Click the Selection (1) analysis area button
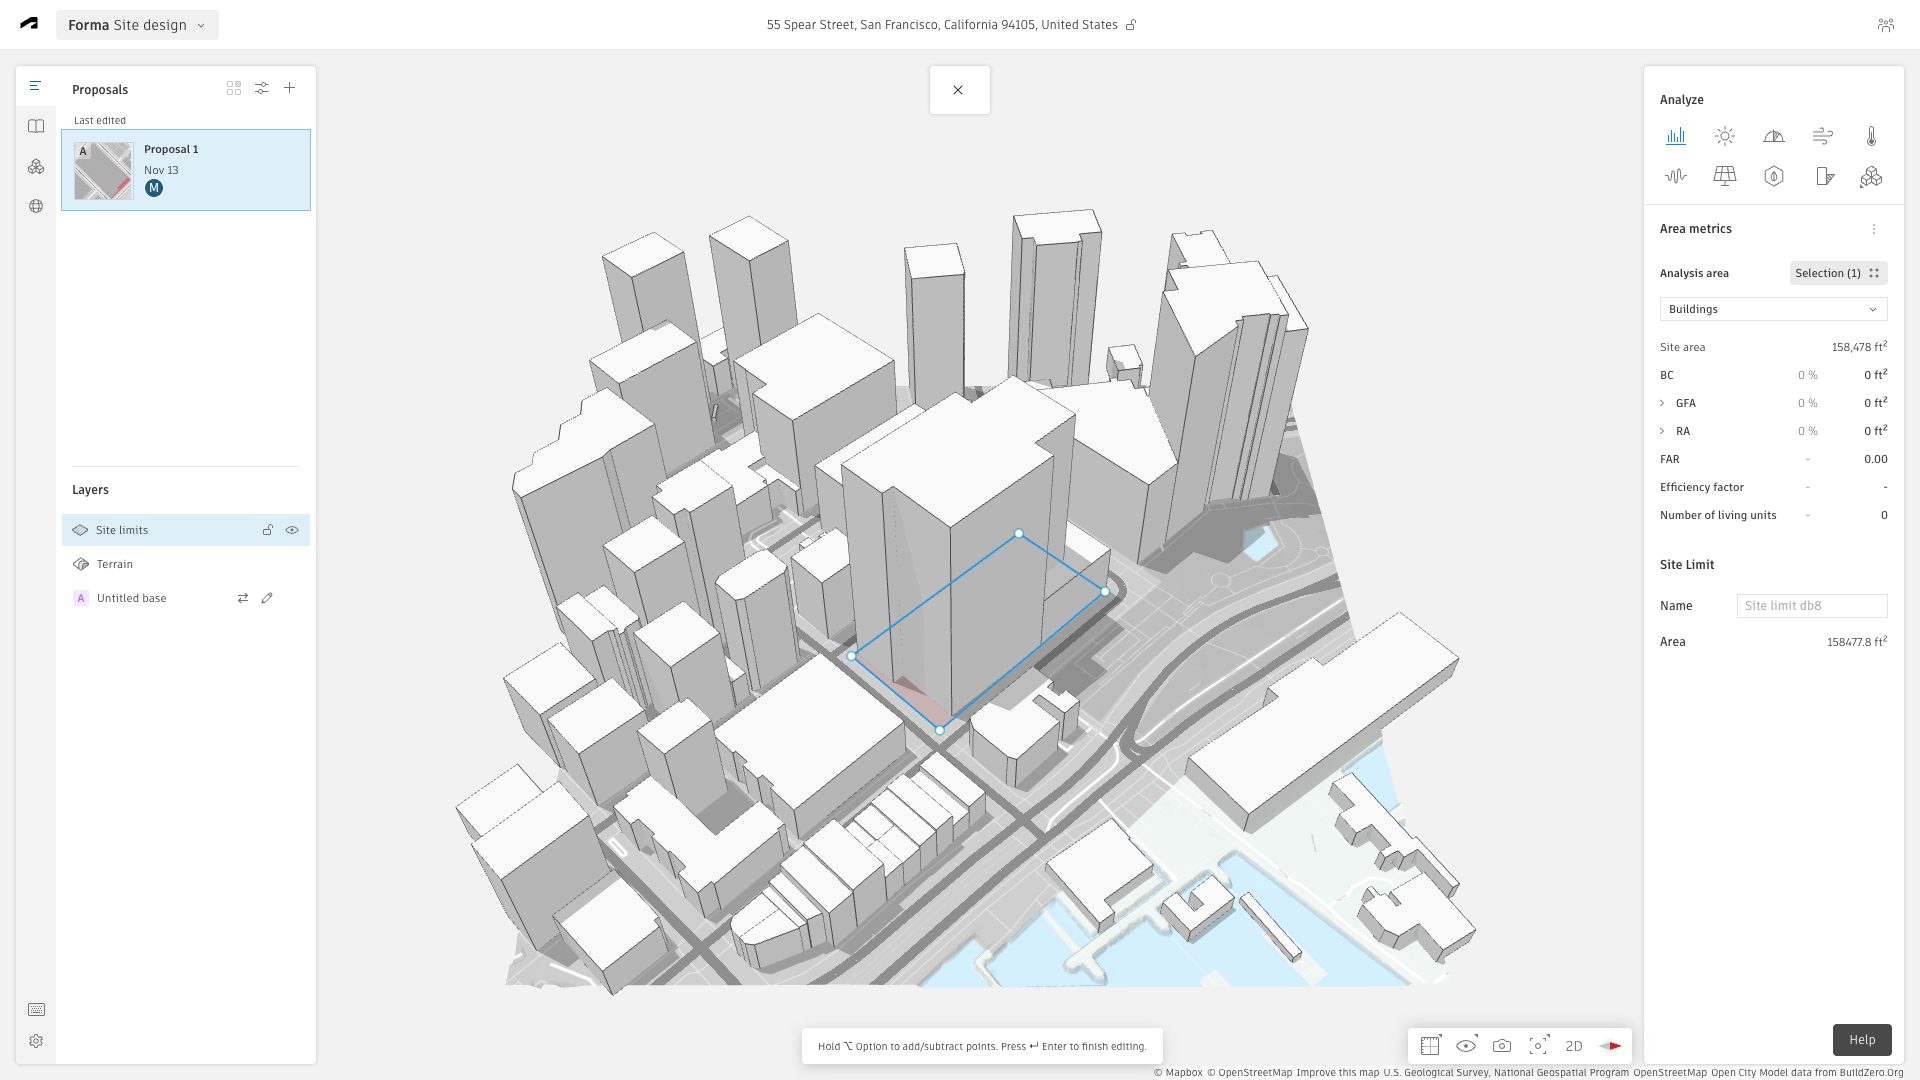 point(1837,273)
